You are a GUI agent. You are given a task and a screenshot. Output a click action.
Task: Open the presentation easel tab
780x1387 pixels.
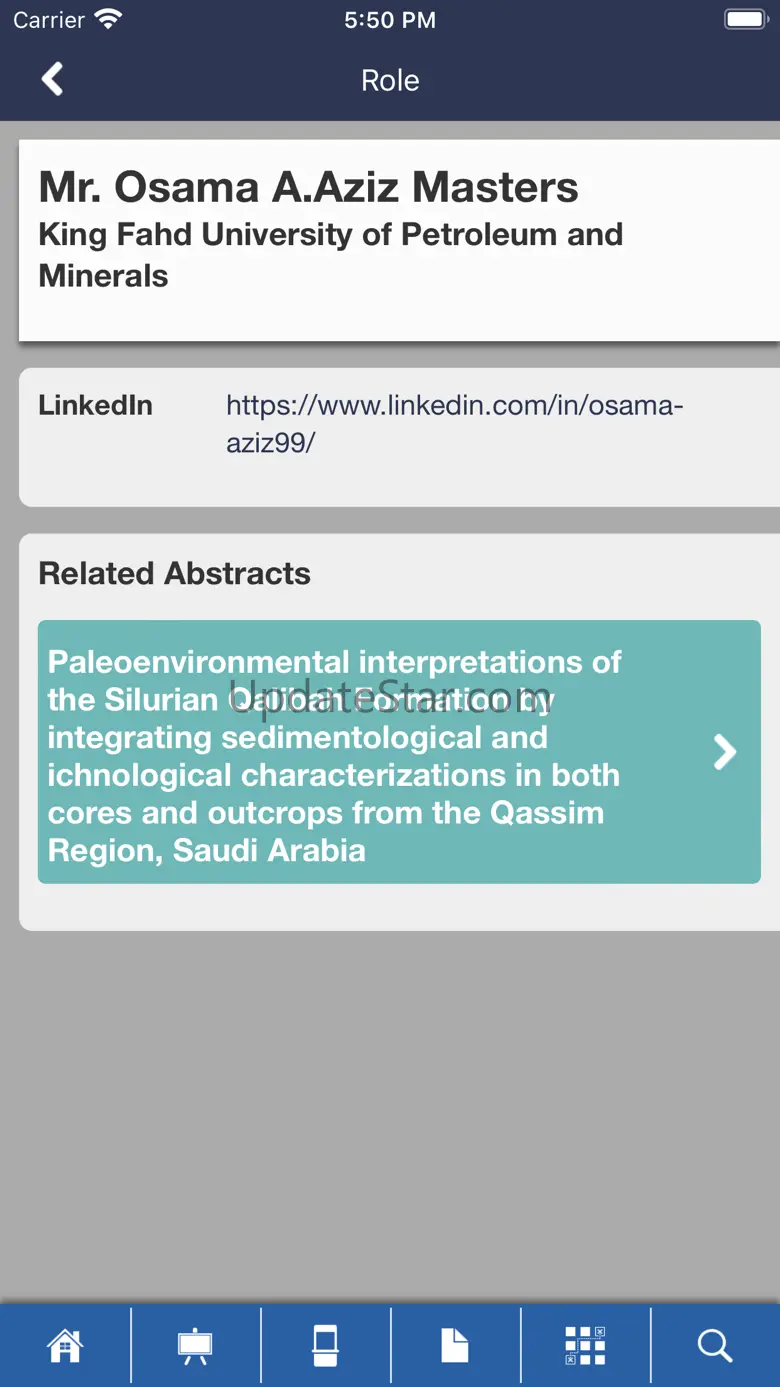[195, 1345]
